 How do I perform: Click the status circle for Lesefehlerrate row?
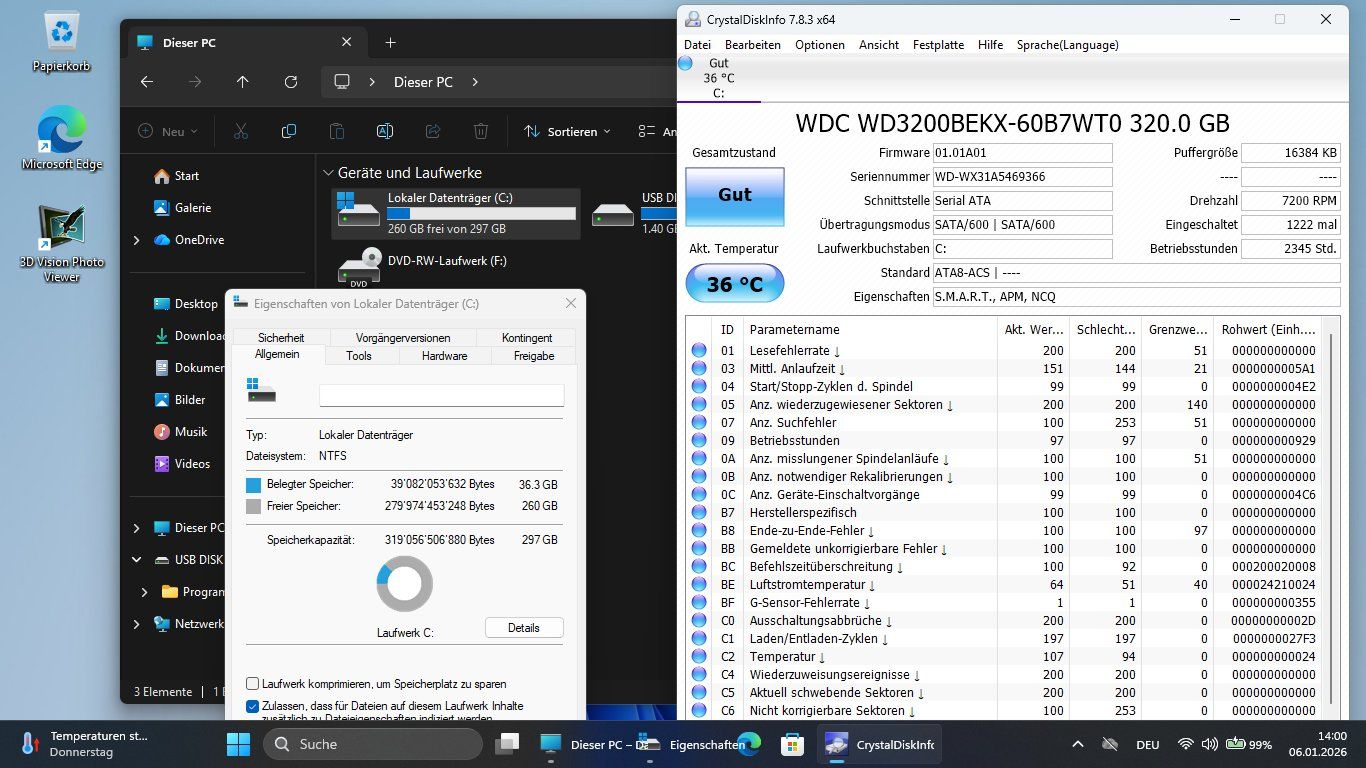[x=699, y=350]
